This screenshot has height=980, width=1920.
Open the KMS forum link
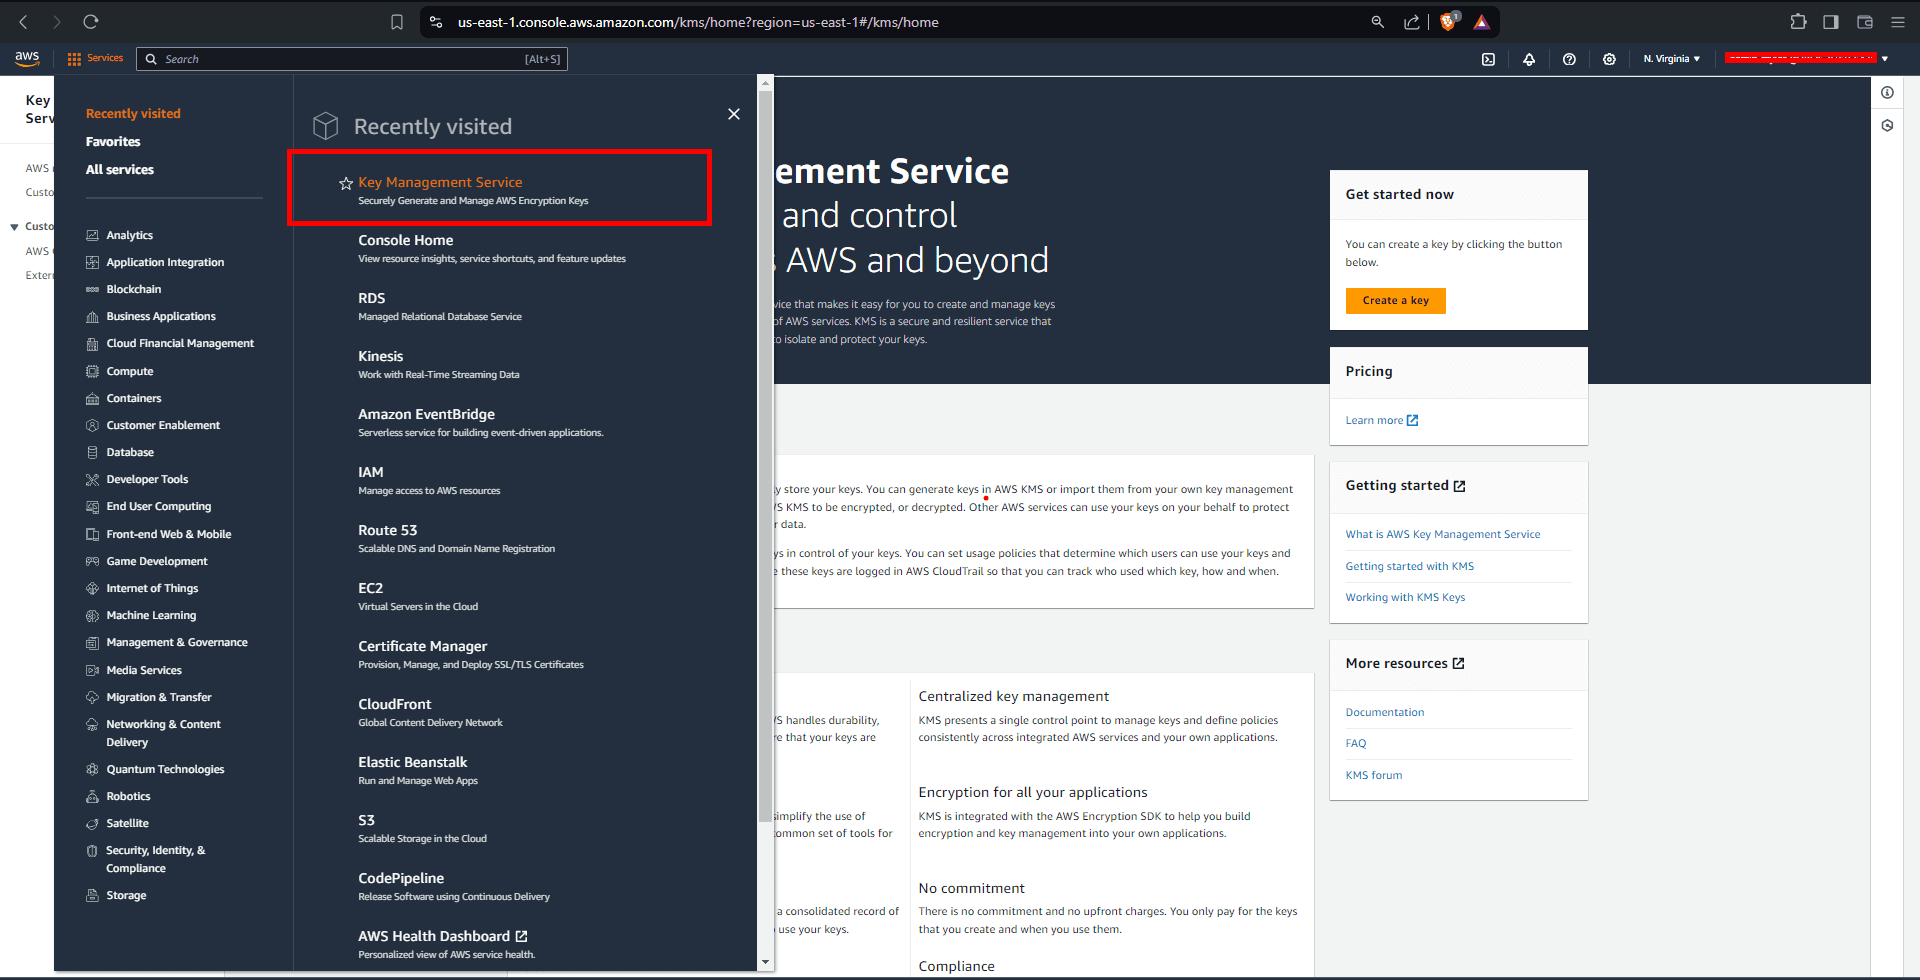1374,776
